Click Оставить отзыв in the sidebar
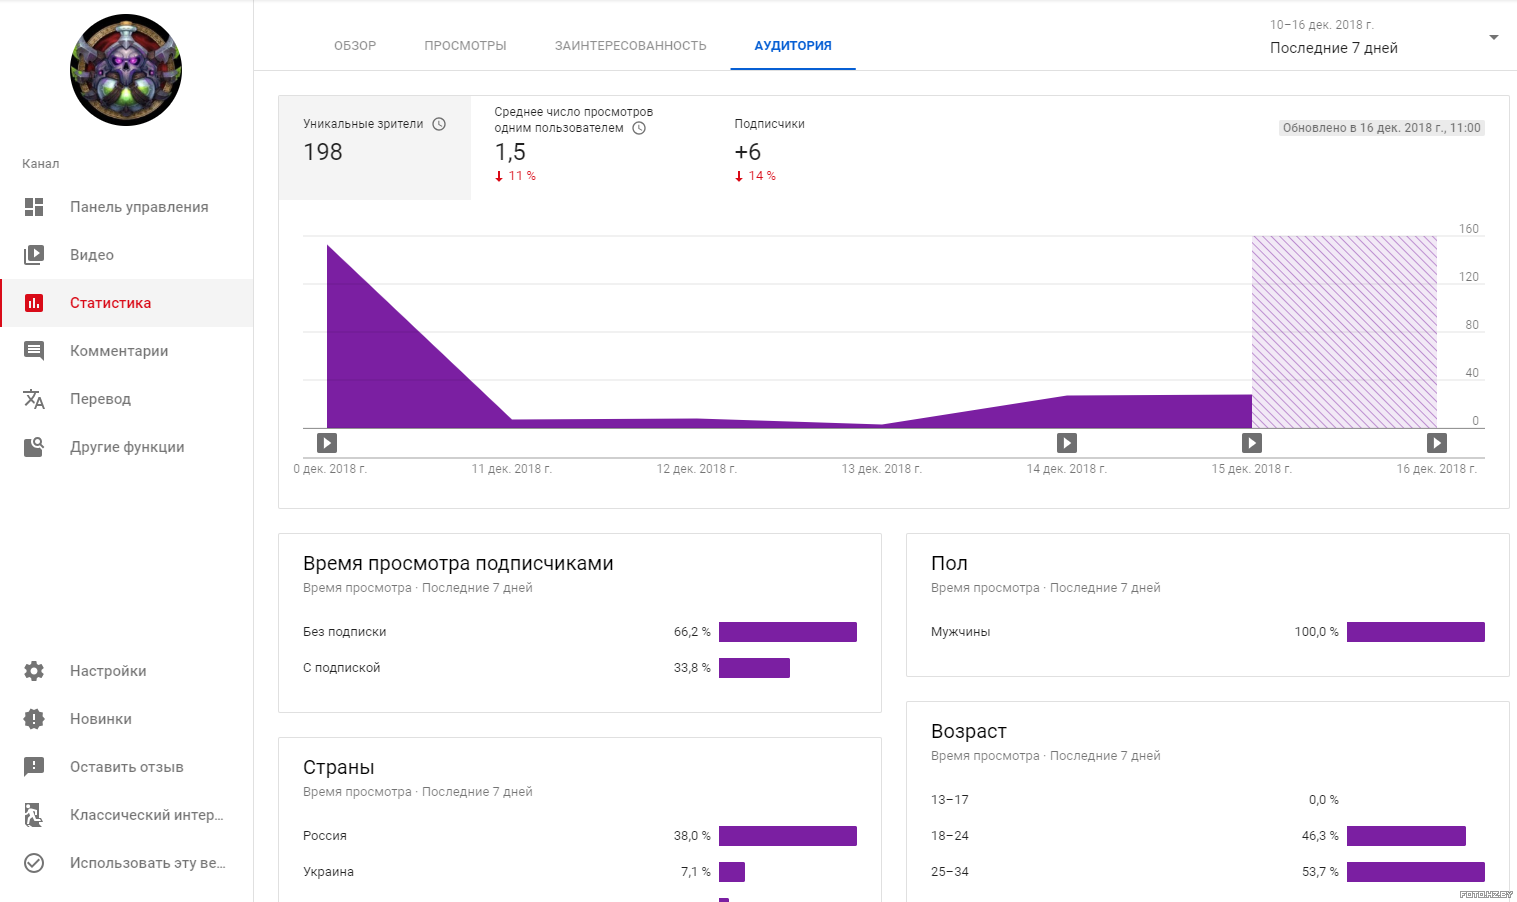 126,767
